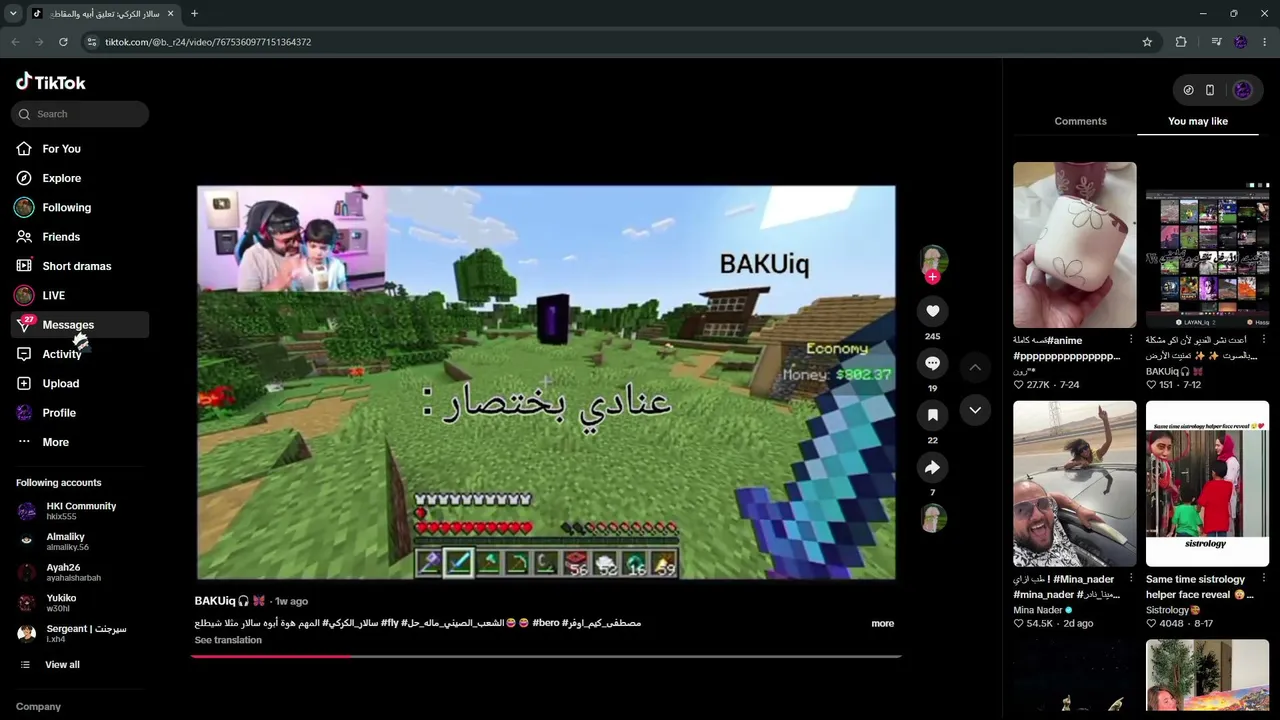Close the TikTok browser tab
This screenshot has height=720, width=1280.
(170, 14)
